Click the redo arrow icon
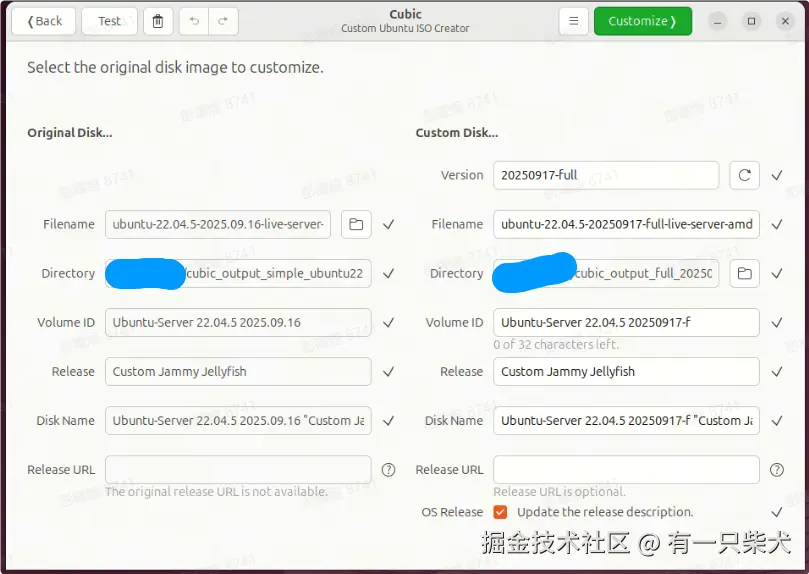 [223, 21]
